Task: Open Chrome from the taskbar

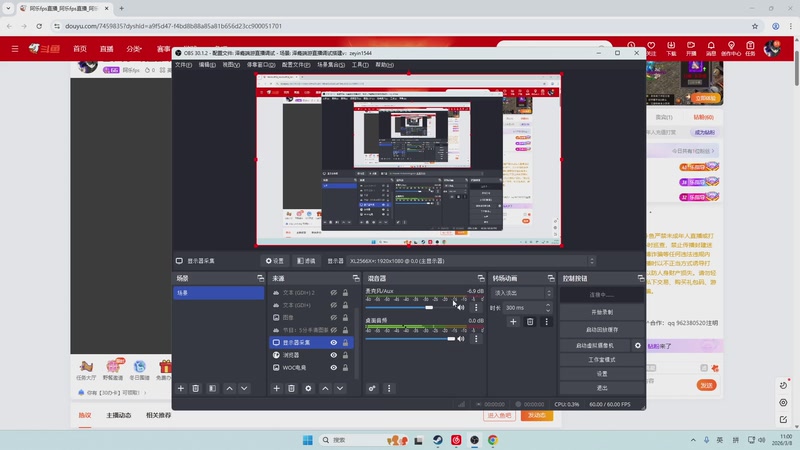Action: click(493, 440)
